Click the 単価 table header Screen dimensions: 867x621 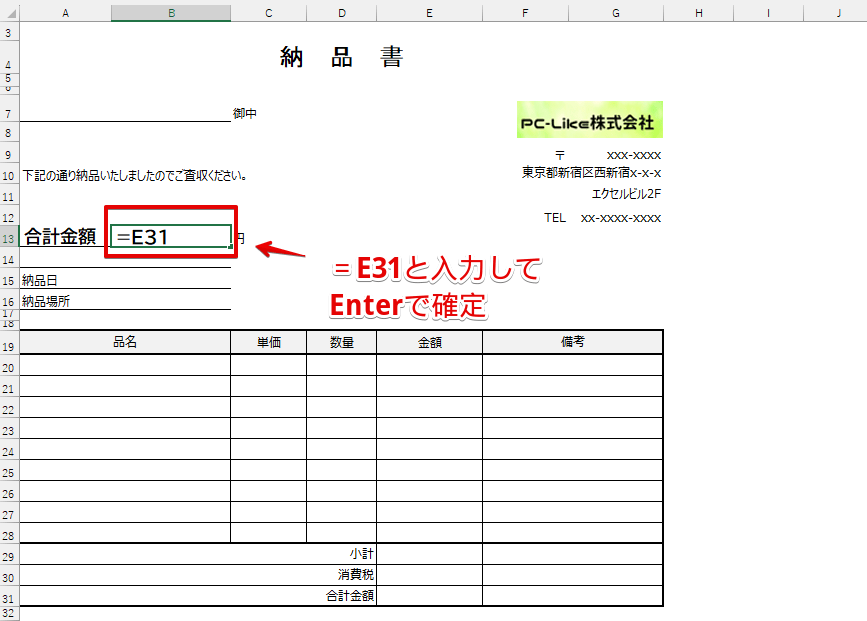[x=269, y=342]
